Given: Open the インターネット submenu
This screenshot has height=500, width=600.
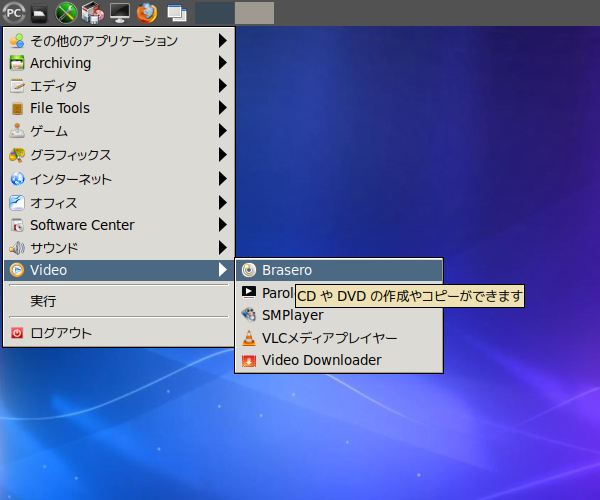Looking at the screenshot, I should pyautogui.click(x=119, y=179).
